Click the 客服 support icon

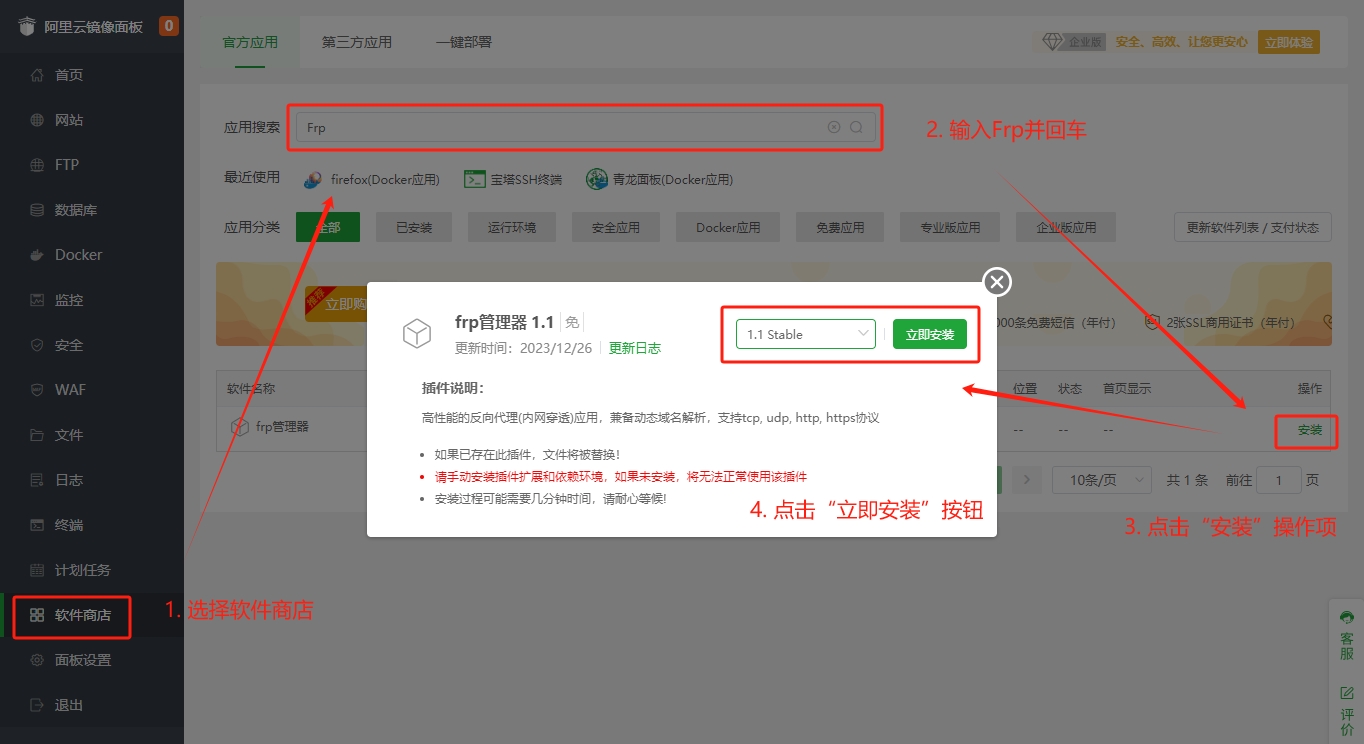click(x=1346, y=632)
